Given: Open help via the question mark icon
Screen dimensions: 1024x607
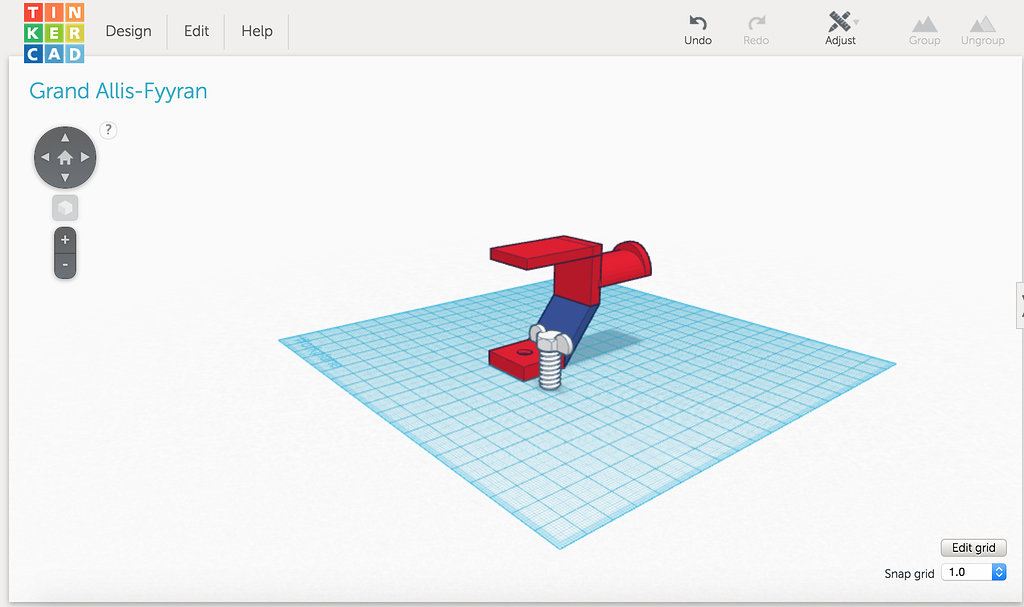Looking at the screenshot, I should coord(108,130).
